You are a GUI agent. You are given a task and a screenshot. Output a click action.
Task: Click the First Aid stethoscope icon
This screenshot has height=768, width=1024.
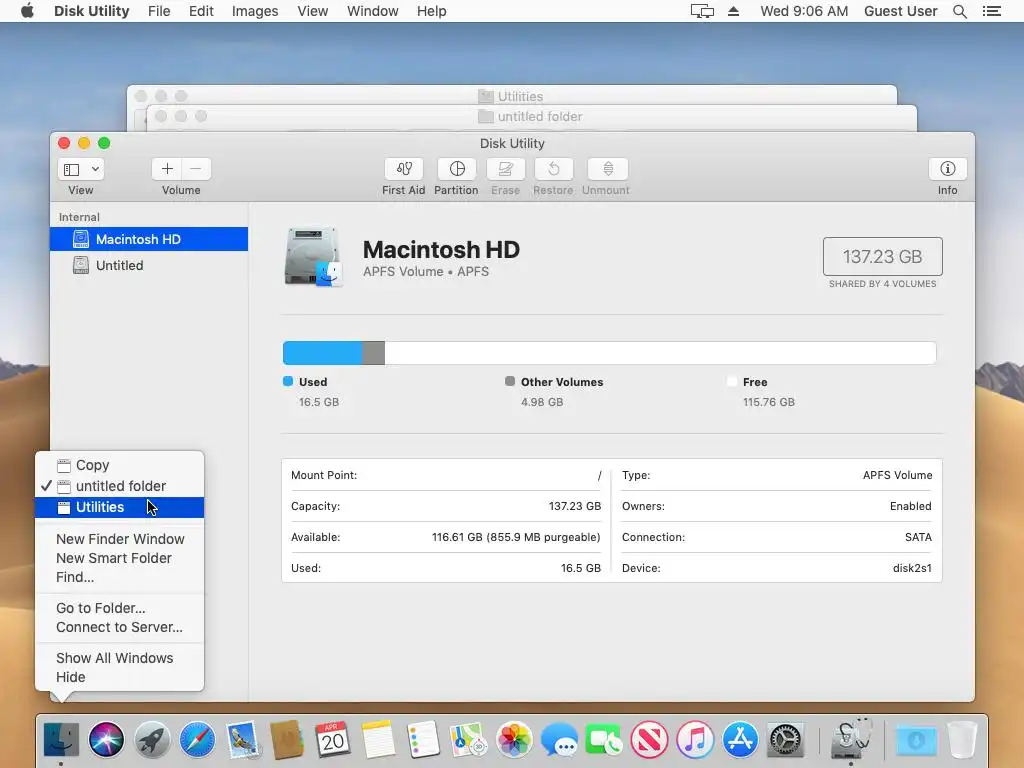(404, 169)
